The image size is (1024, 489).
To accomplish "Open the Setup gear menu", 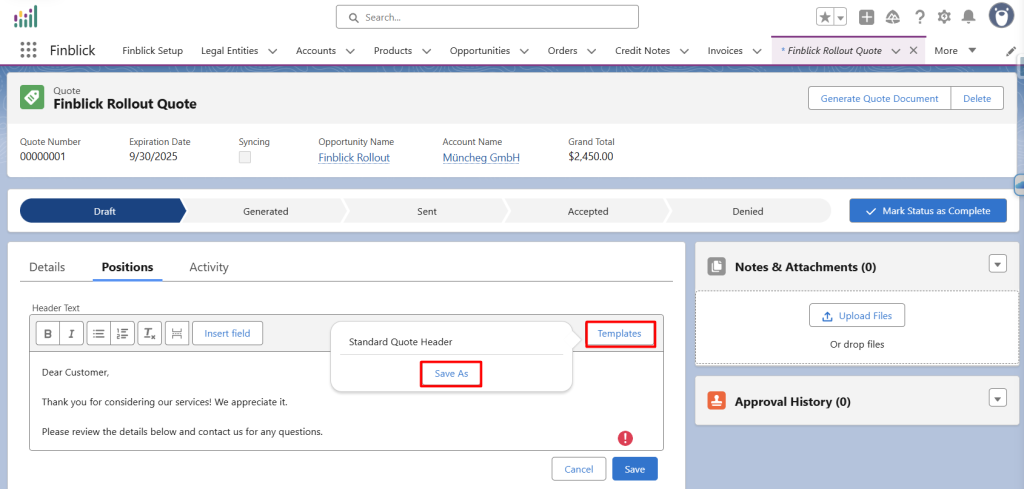I will pyautogui.click(x=944, y=17).
